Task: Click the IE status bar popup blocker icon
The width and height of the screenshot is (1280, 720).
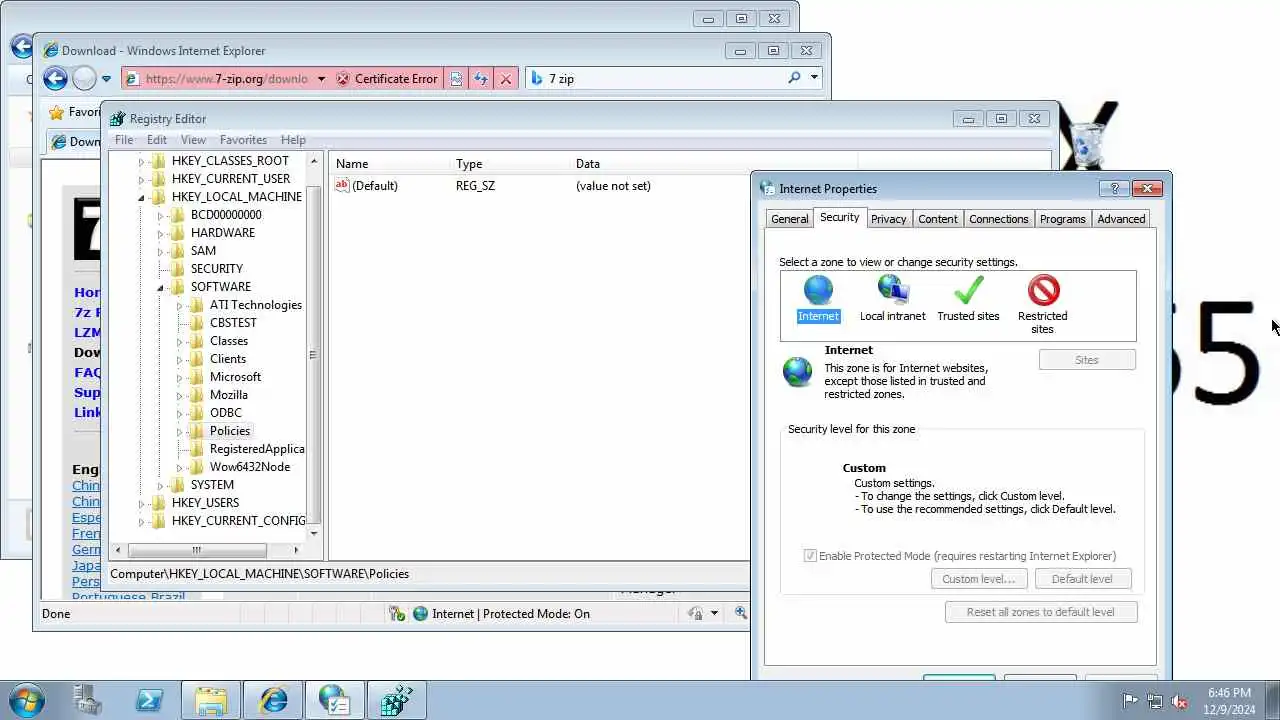Action: 397,613
